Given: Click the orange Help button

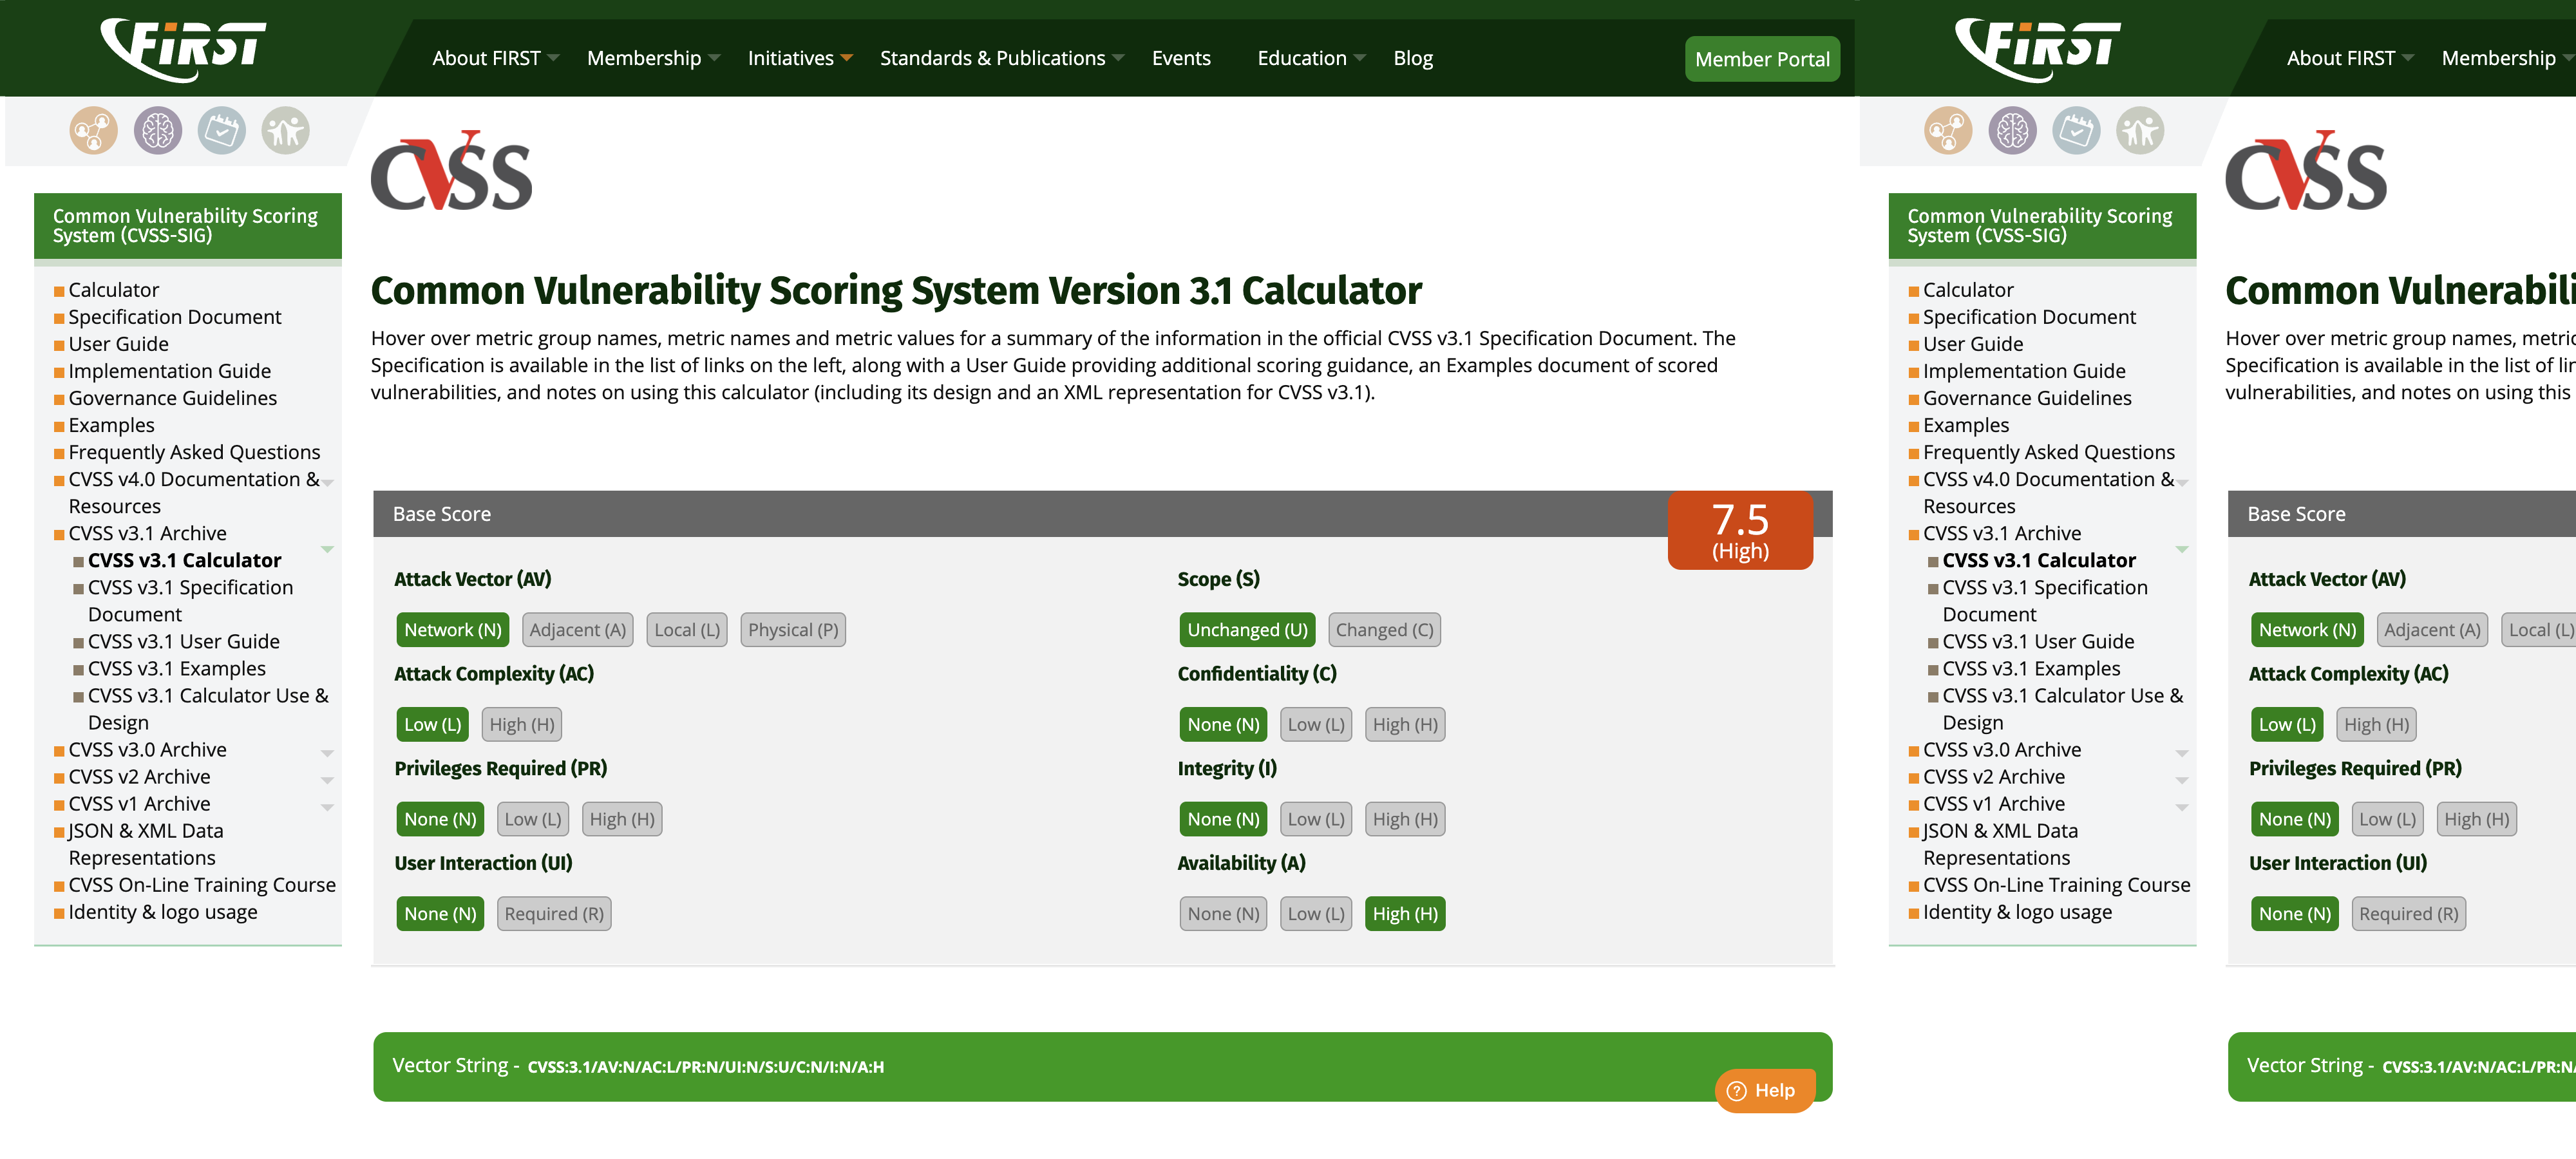Looking at the screenshot, I should click(1764, 1090).
